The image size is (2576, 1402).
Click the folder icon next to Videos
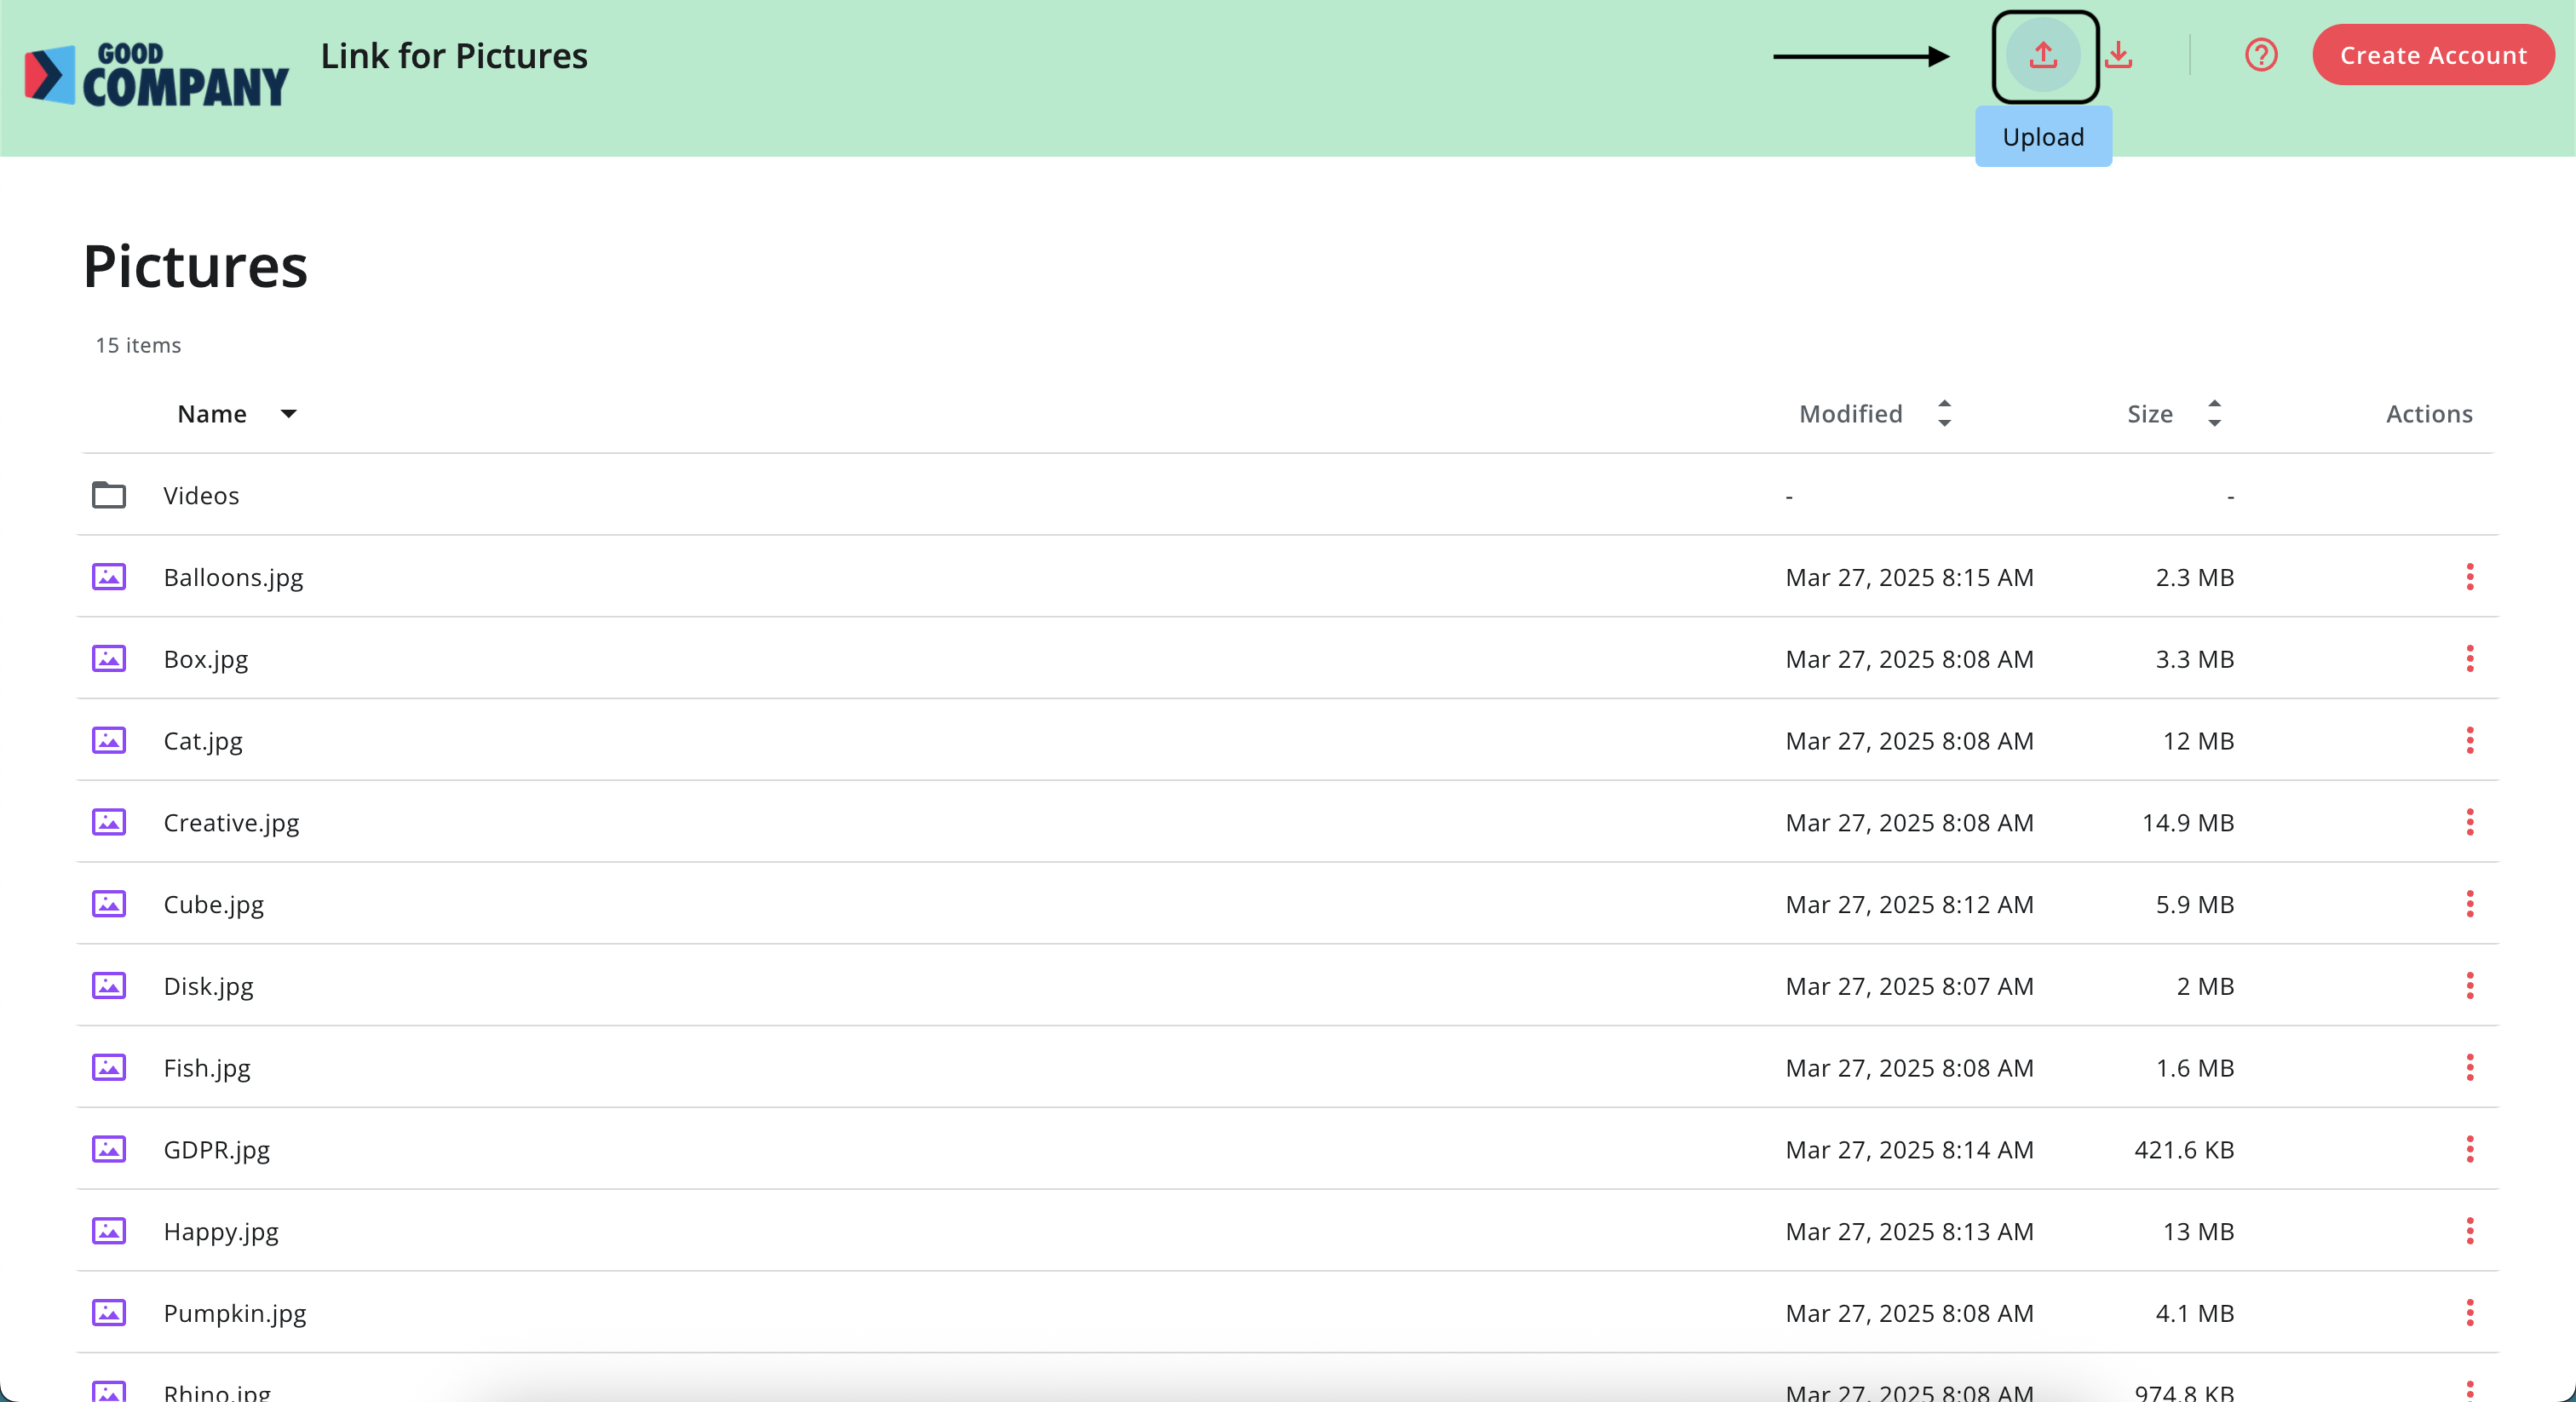[x=110, y=494]
